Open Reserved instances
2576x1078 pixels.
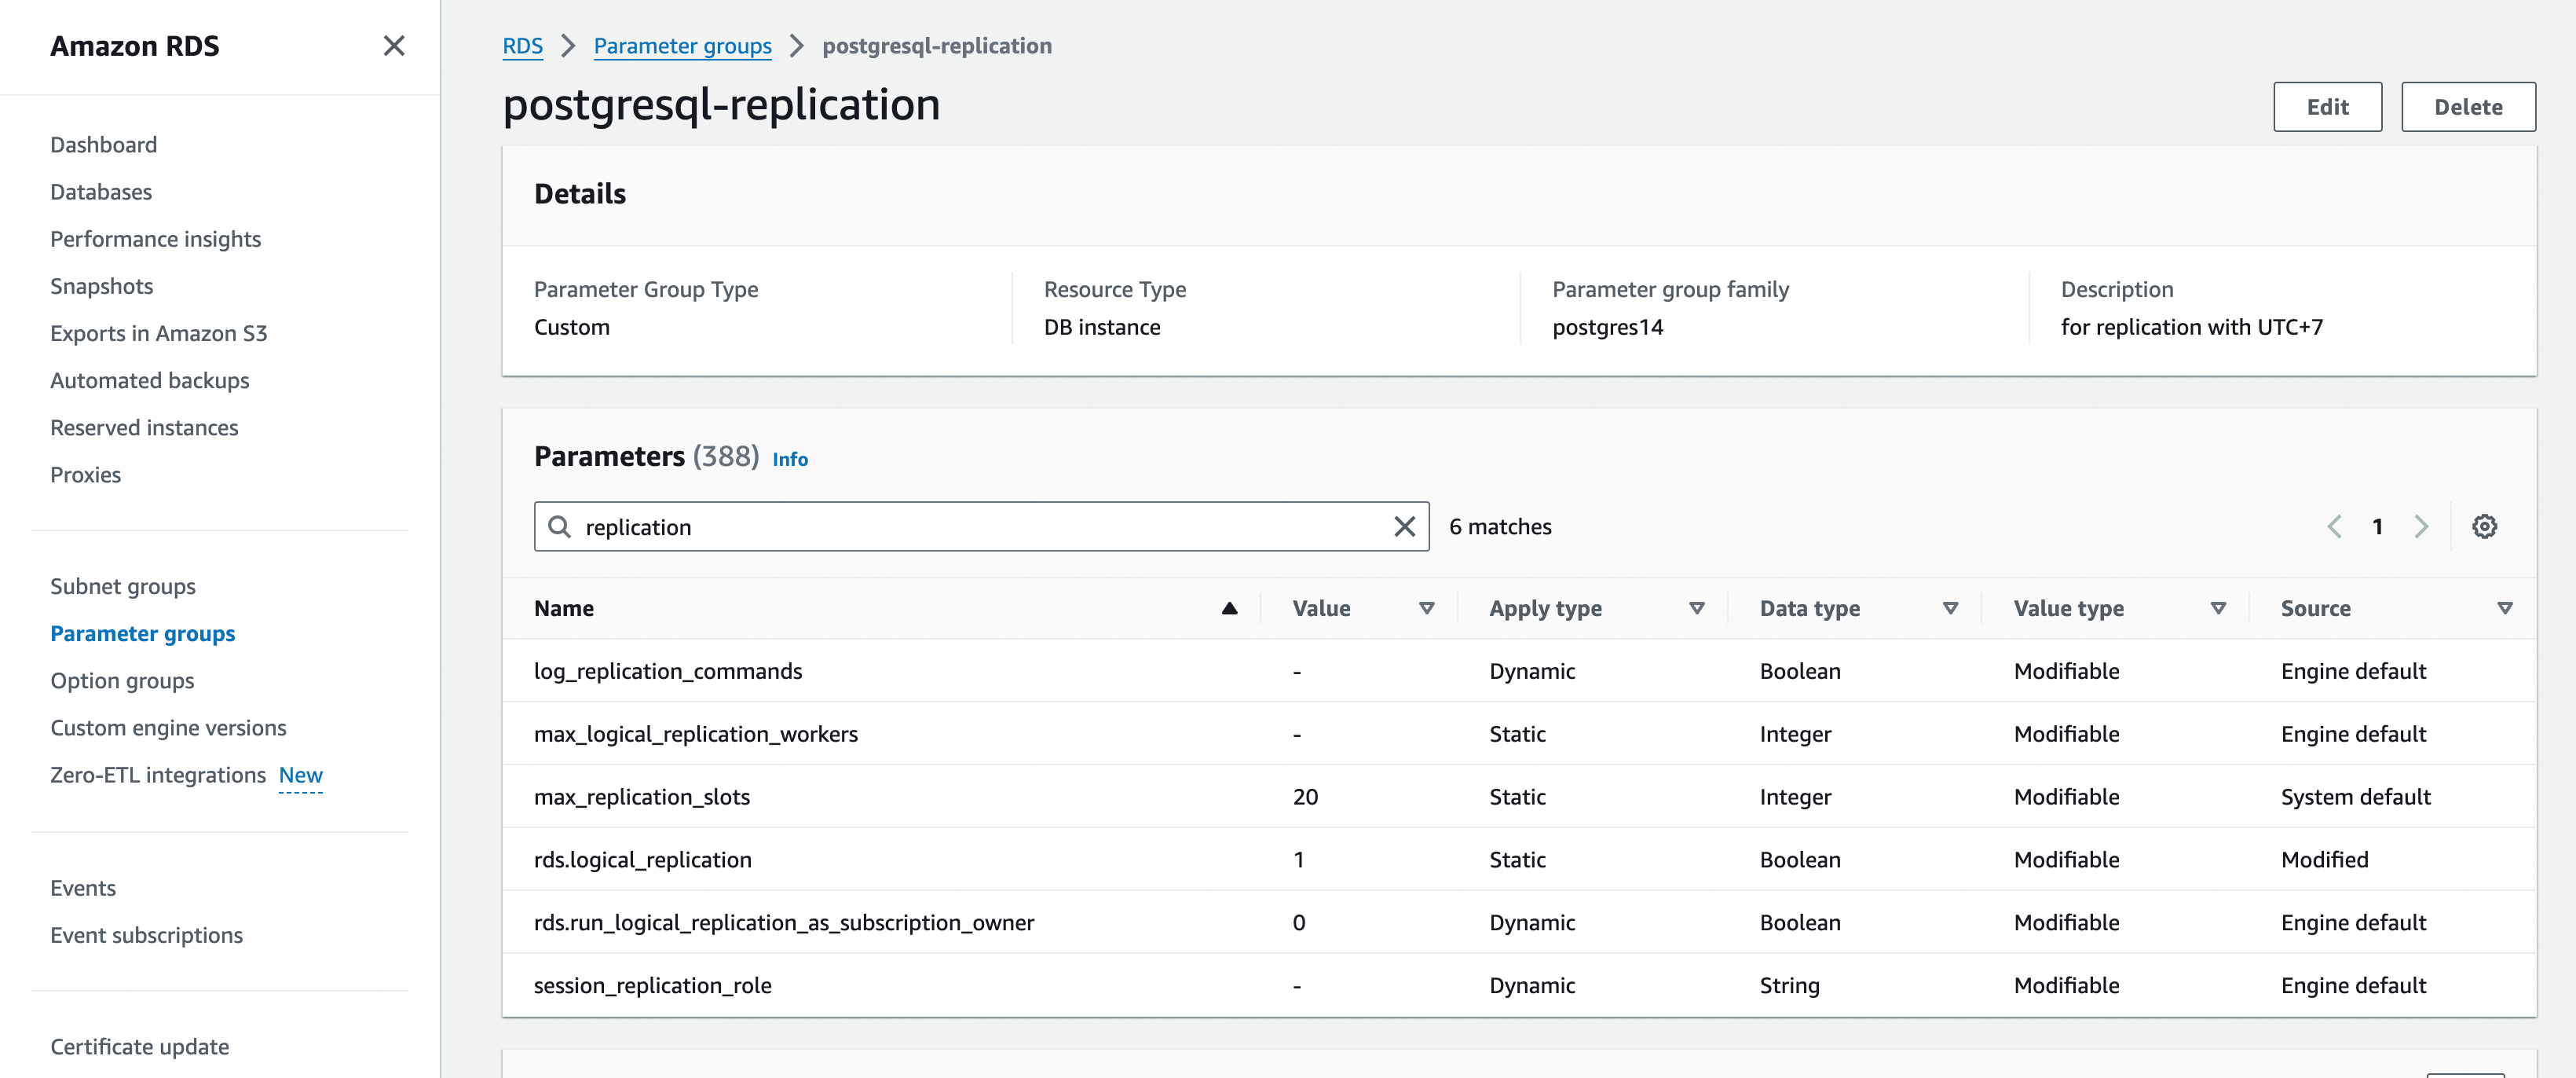(x=144, y=427)
